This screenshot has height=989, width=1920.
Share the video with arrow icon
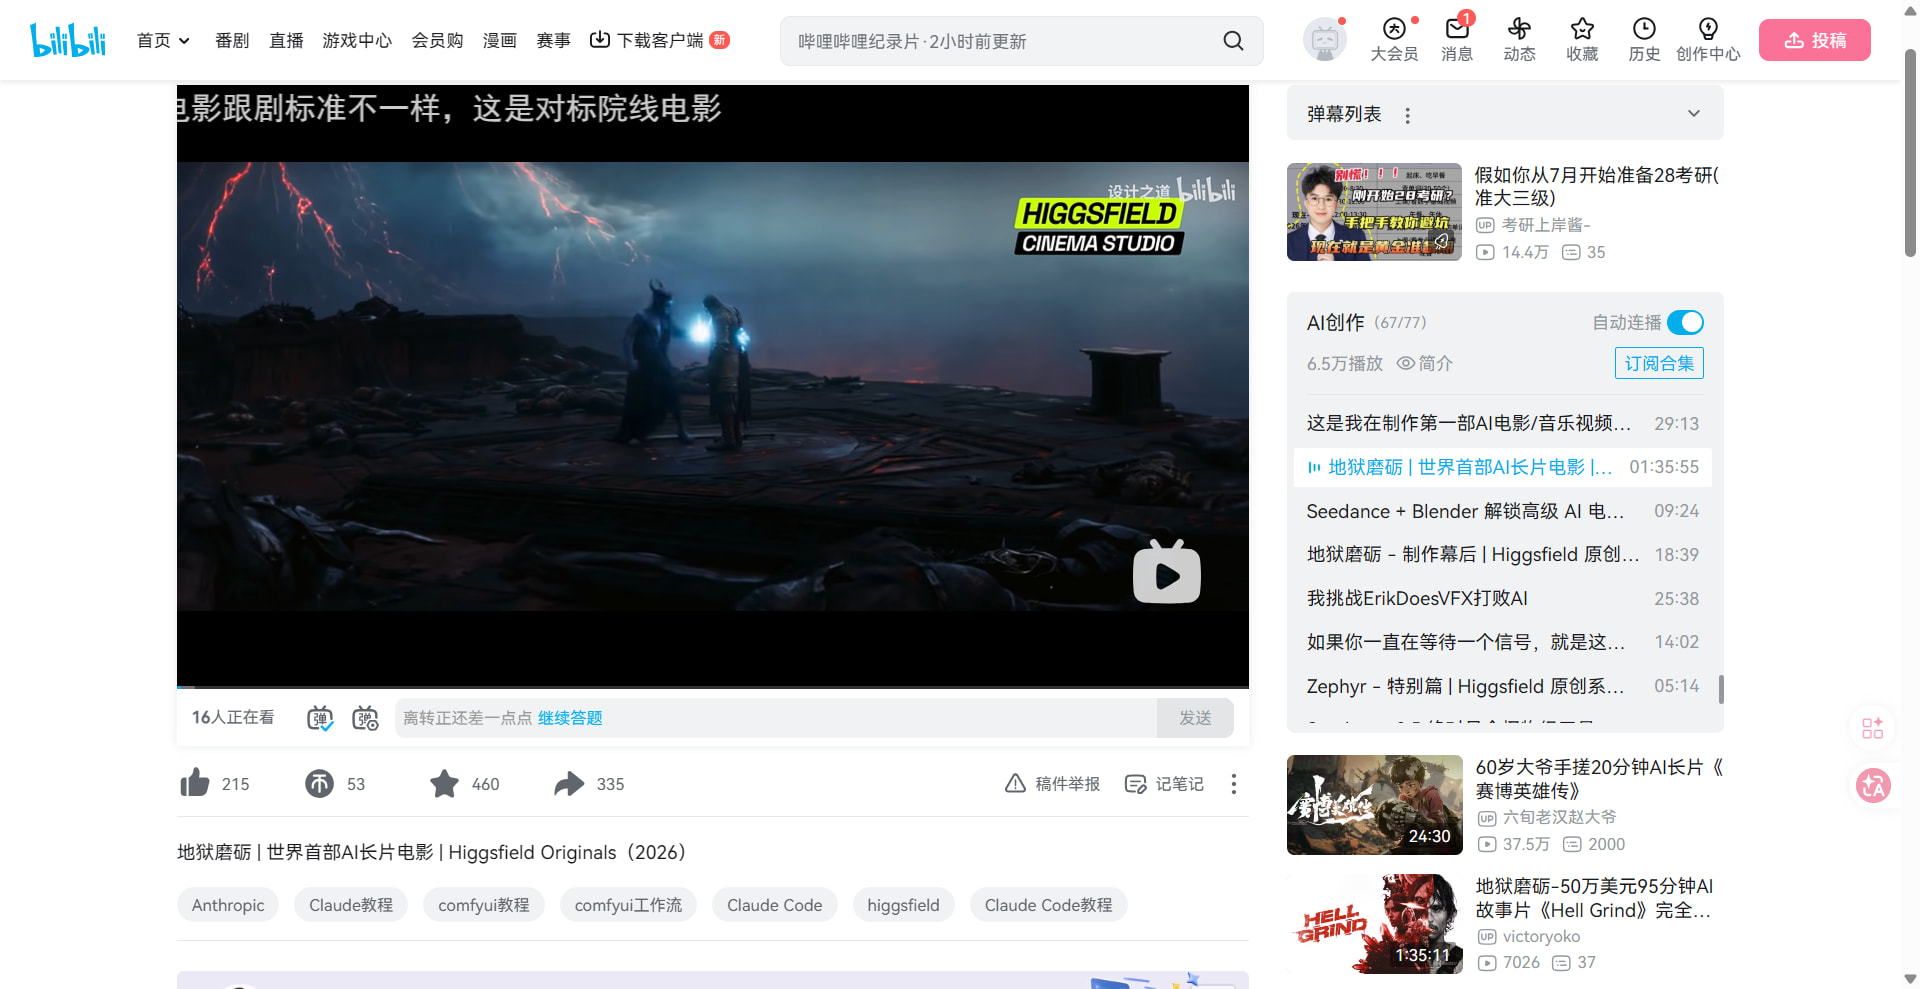point(569,783)
